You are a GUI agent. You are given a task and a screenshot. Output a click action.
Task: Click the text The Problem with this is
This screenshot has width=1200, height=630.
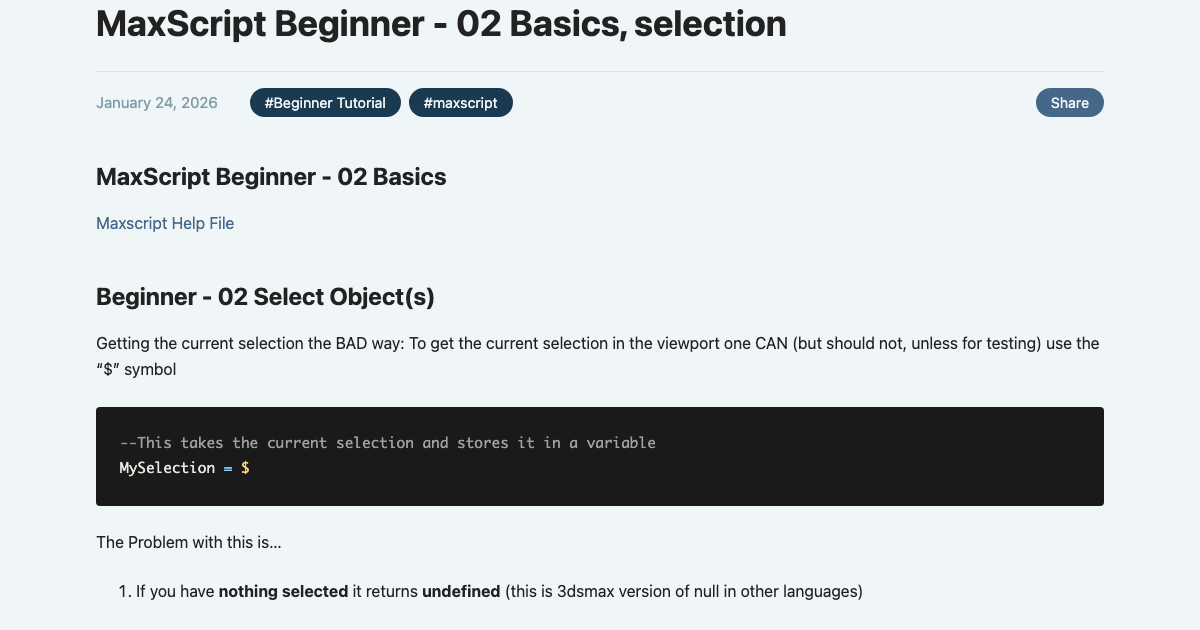pyautogui.click(x=189, y=542)
